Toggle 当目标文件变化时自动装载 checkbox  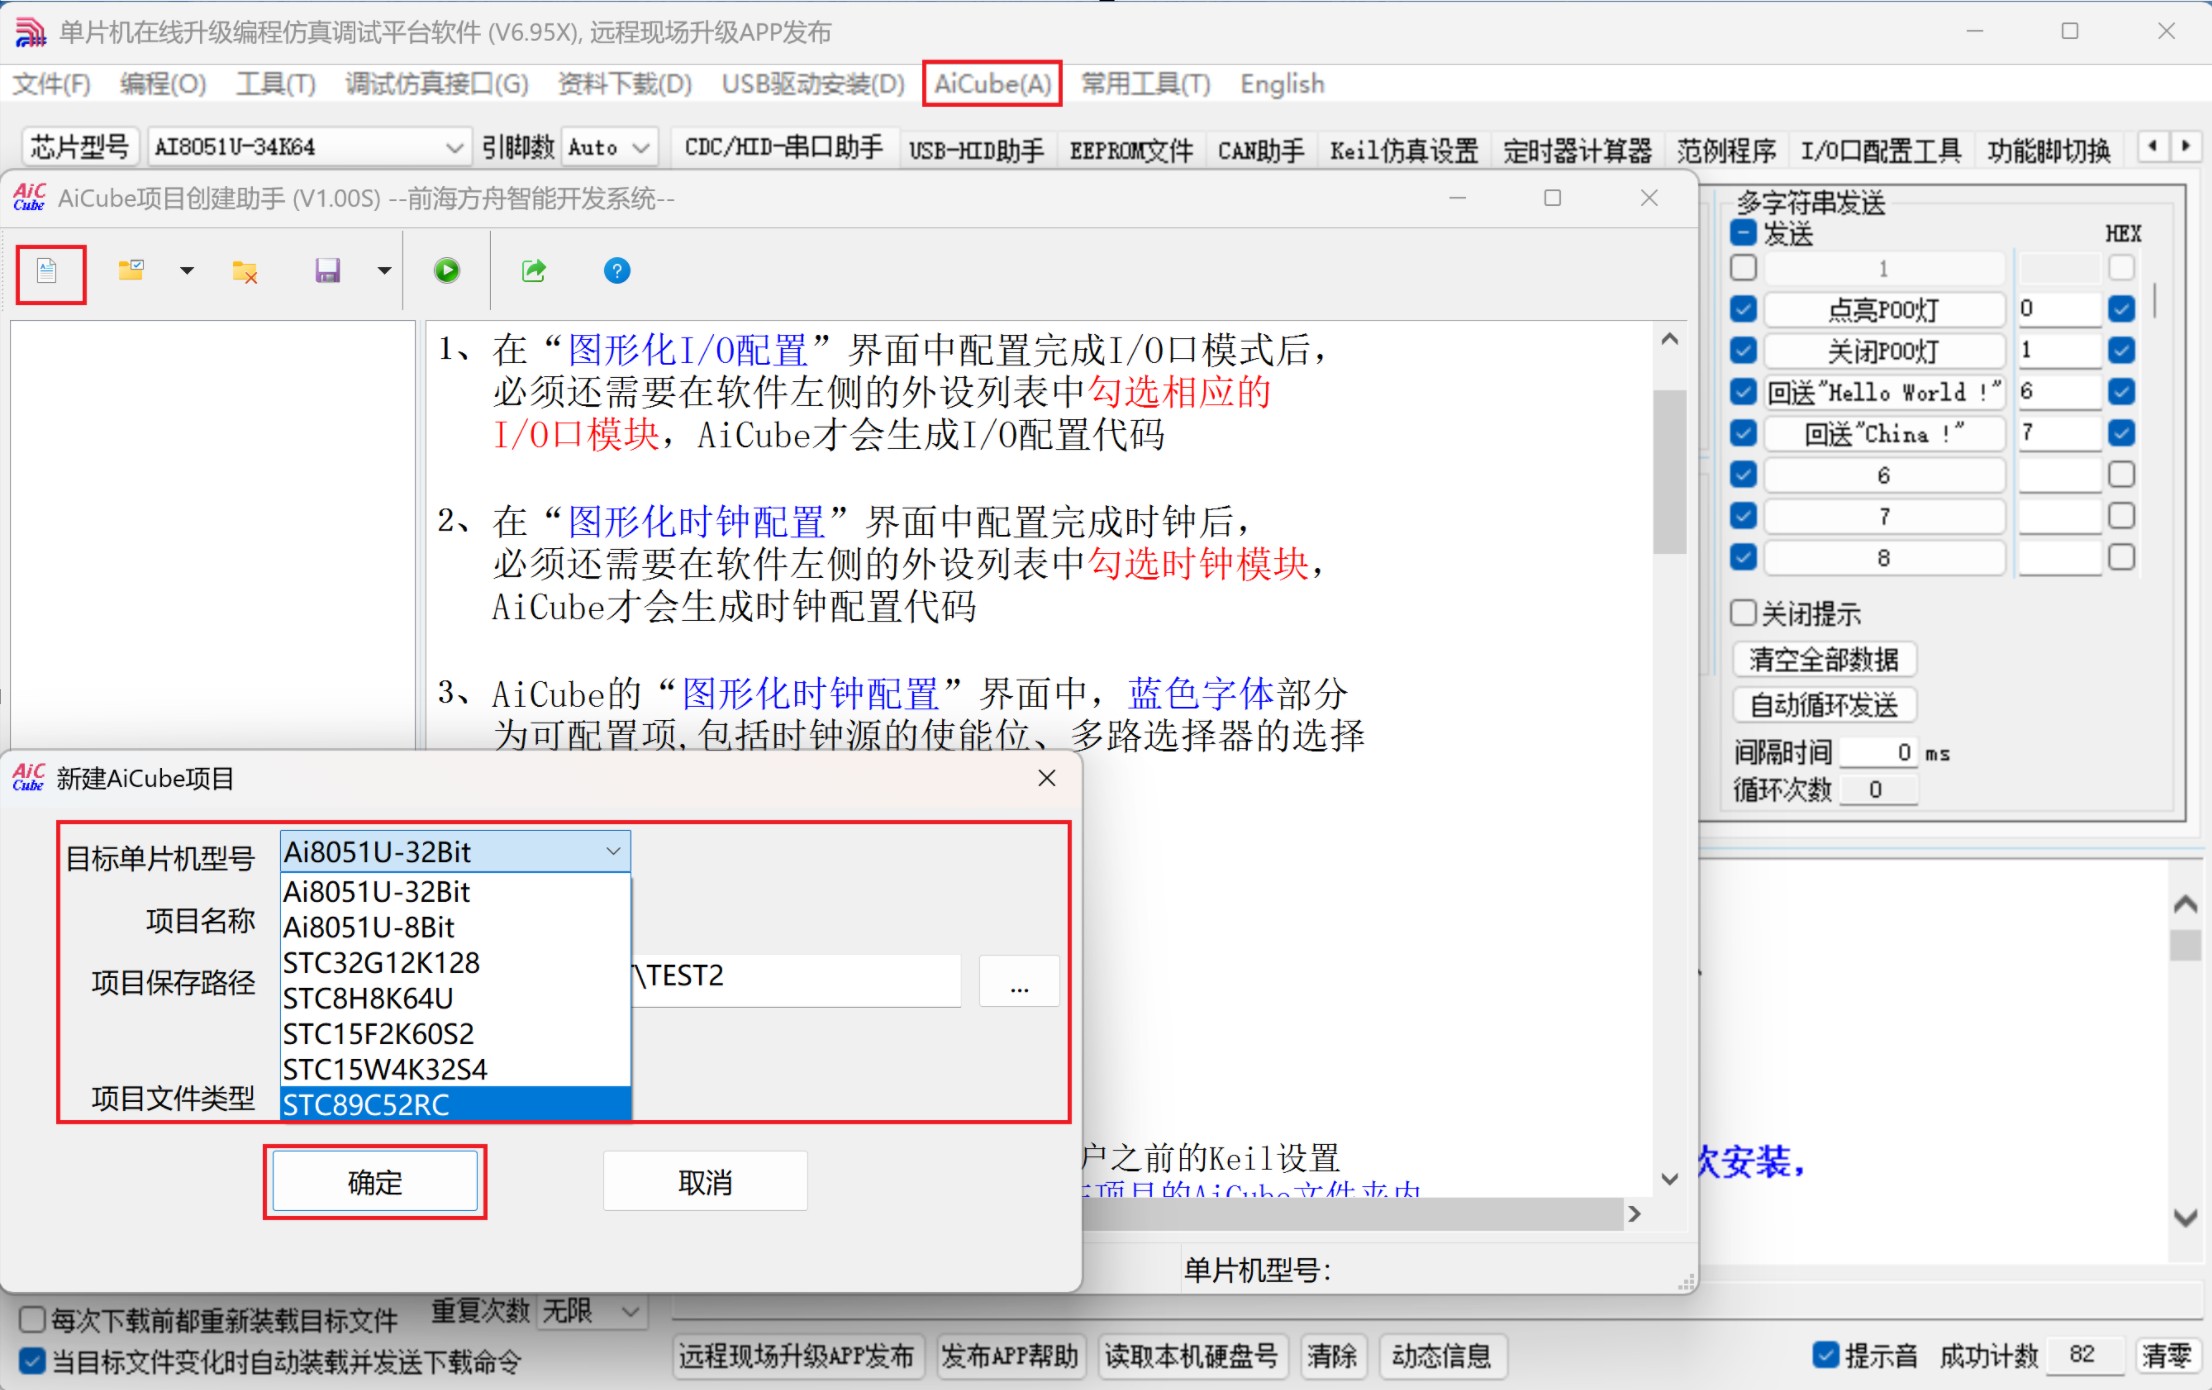coord(32,1361)
